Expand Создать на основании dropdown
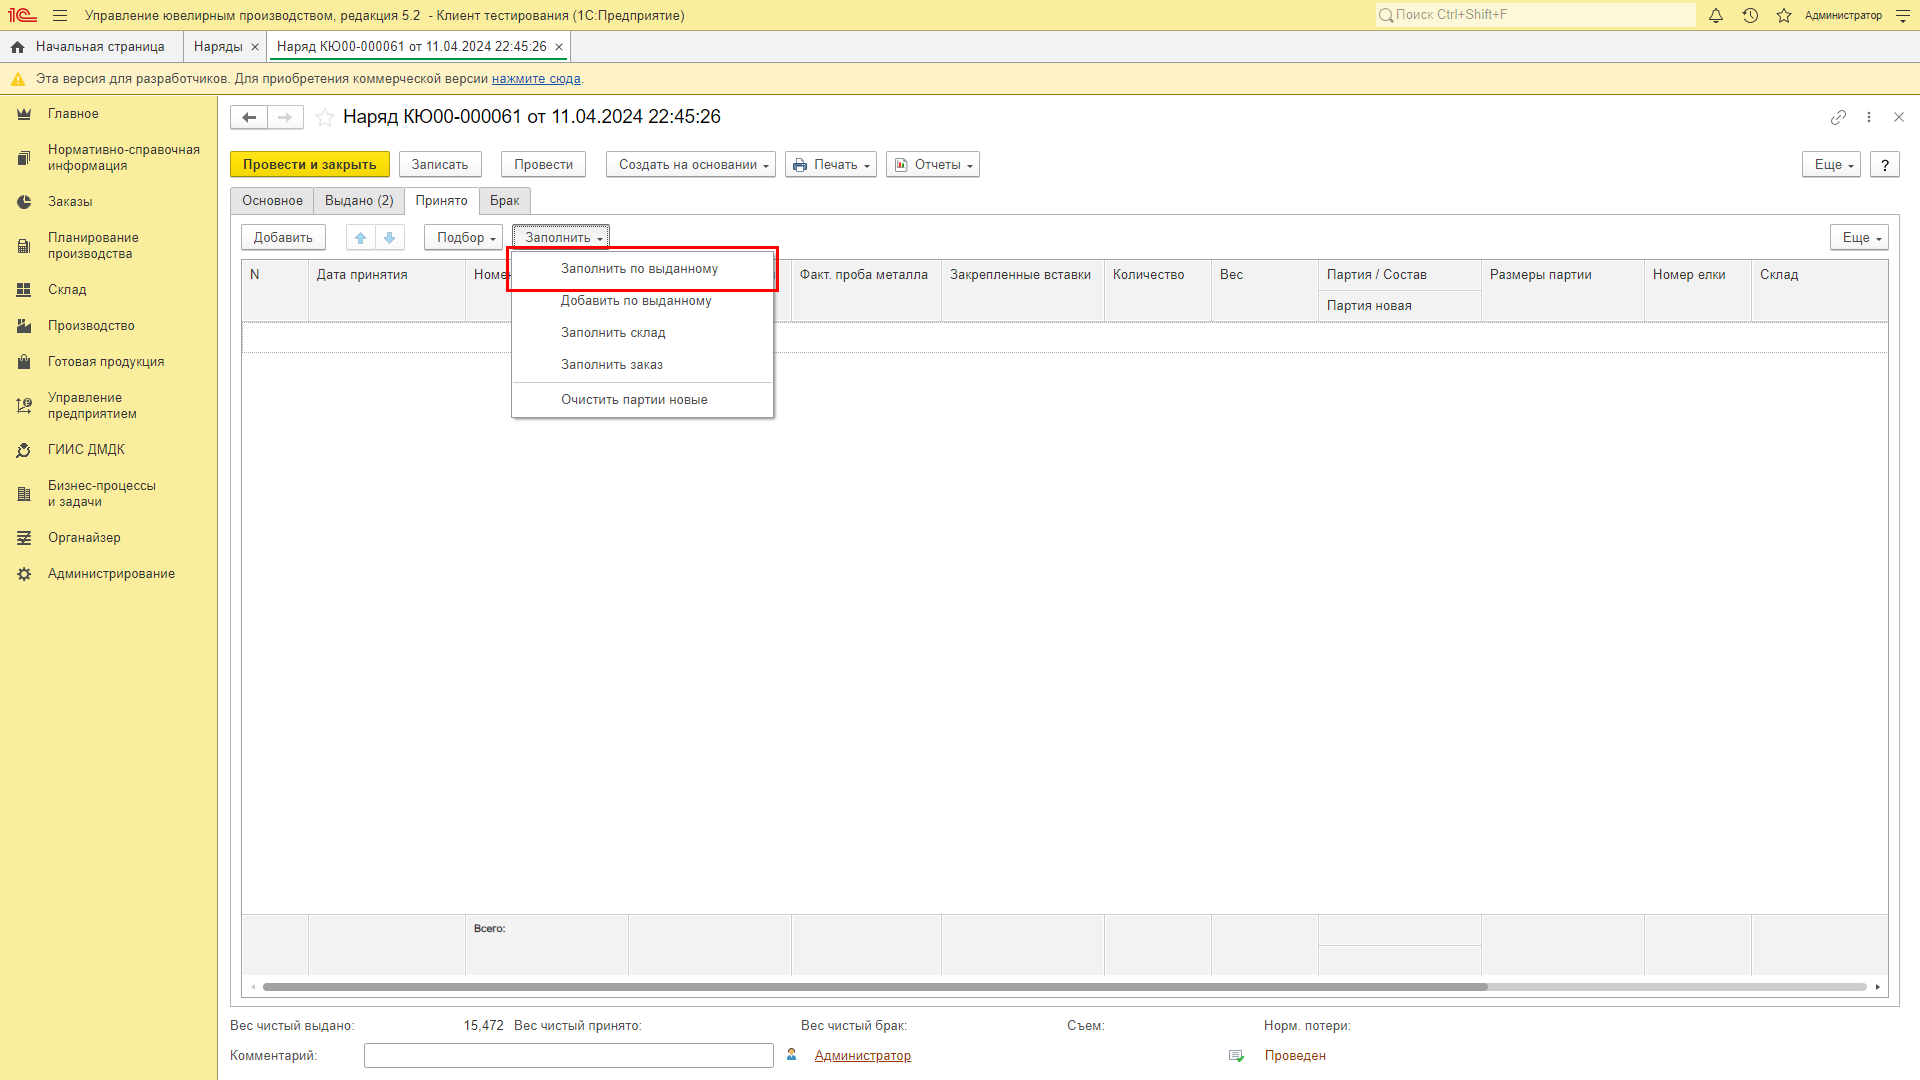The image size is (1920, 1080). (690, 165)
